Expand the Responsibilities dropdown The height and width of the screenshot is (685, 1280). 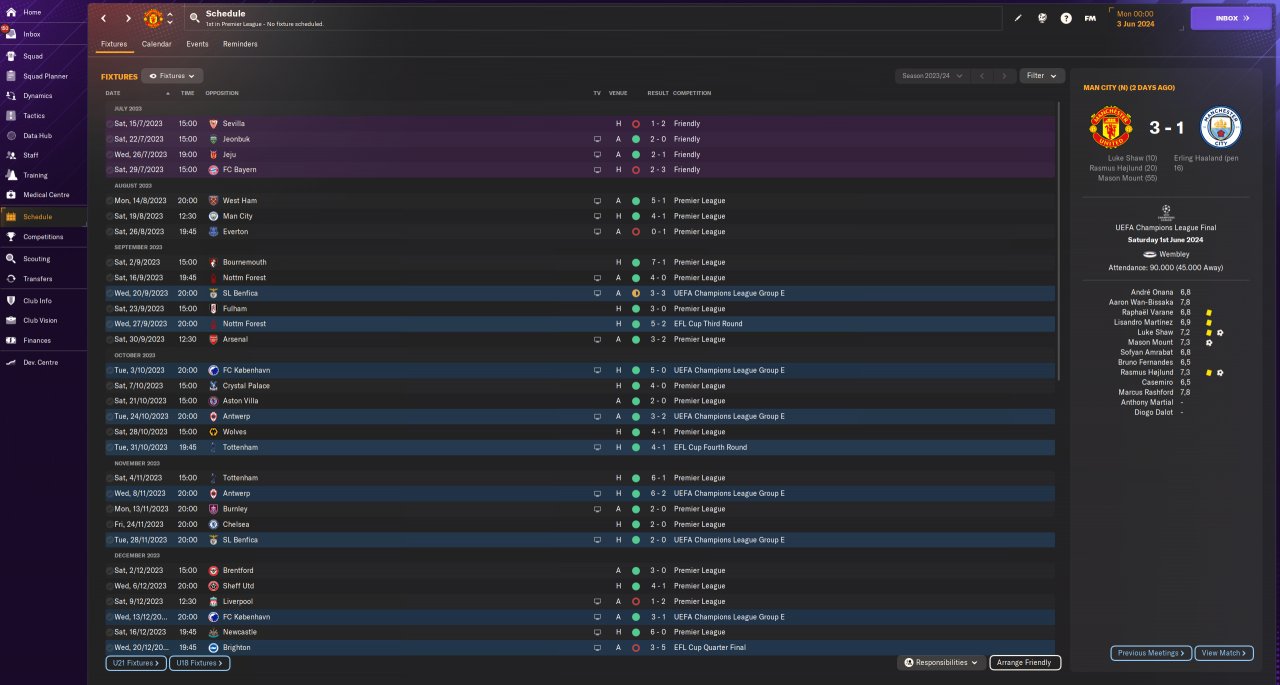[x=941, y=662]
